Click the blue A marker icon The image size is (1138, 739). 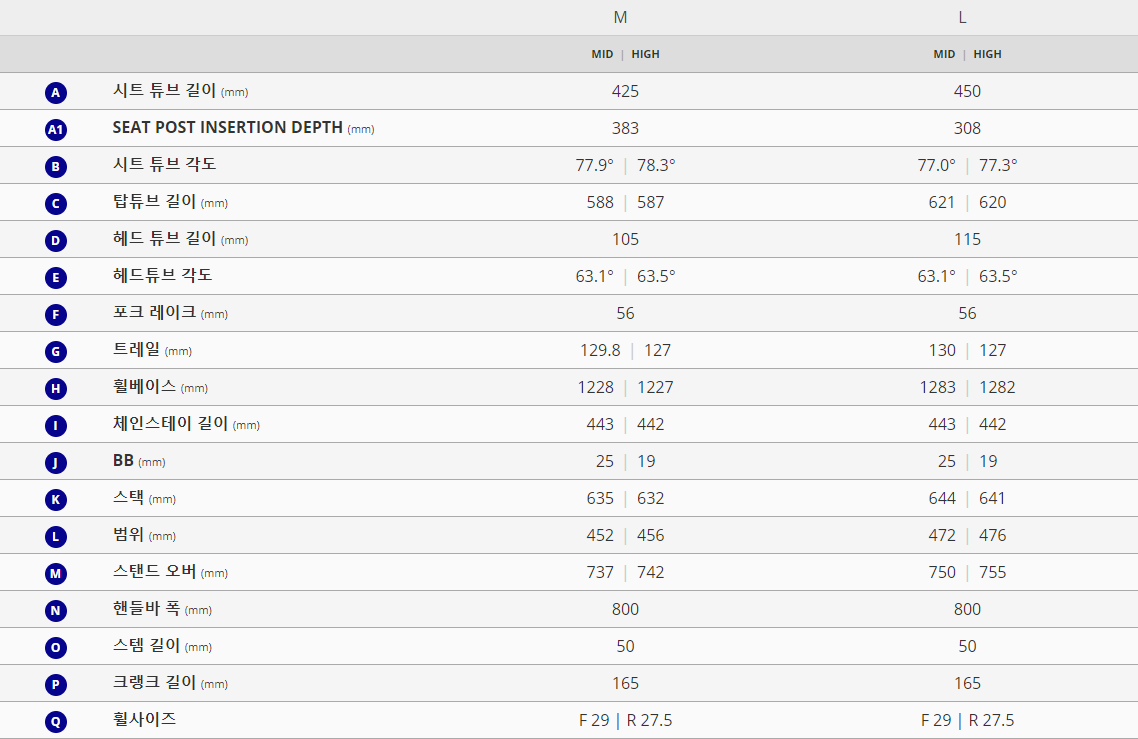[56, 93]
